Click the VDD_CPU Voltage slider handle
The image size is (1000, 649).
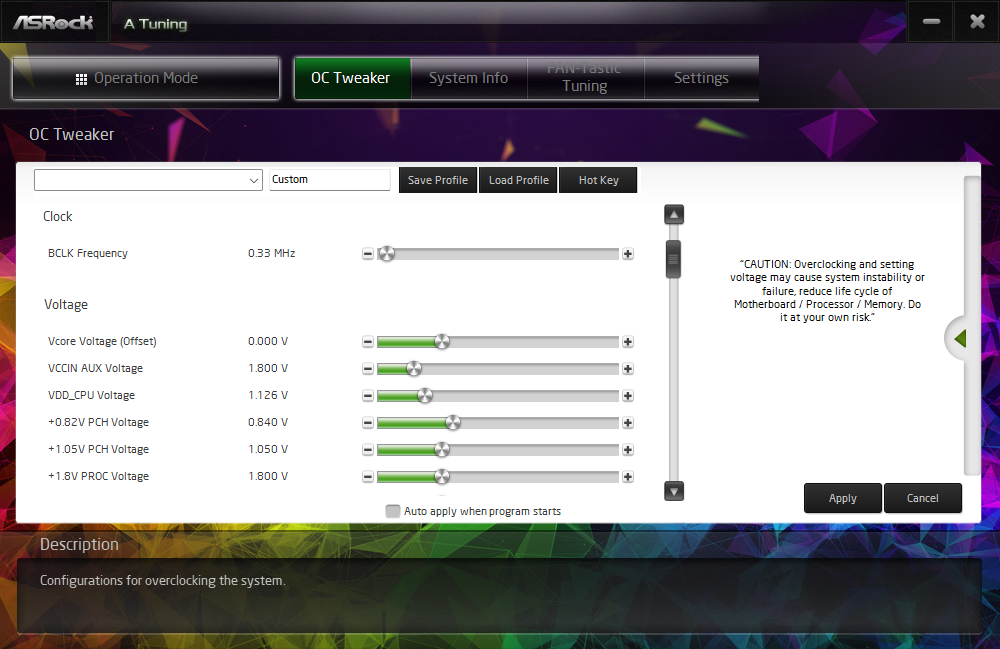(x=425, y=396)
